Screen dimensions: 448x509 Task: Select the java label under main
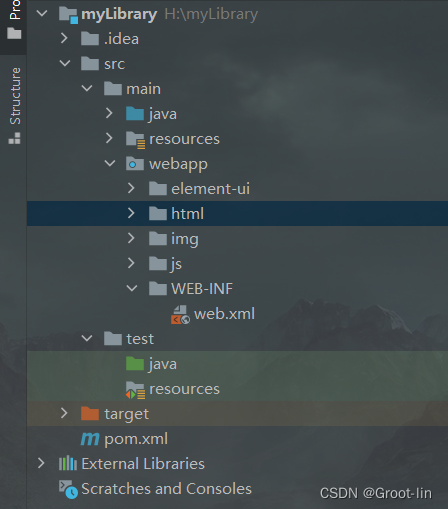point(163,115)
